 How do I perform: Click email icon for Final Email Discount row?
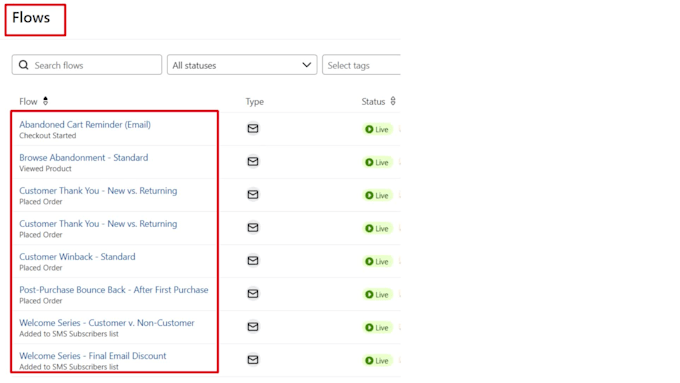[x=253, y=360]
